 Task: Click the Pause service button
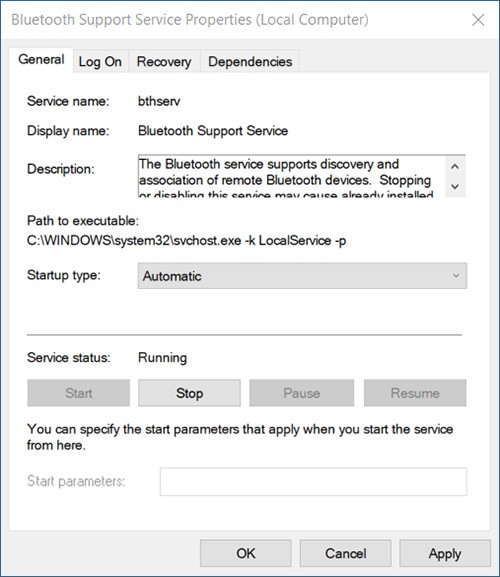point(302,393)
